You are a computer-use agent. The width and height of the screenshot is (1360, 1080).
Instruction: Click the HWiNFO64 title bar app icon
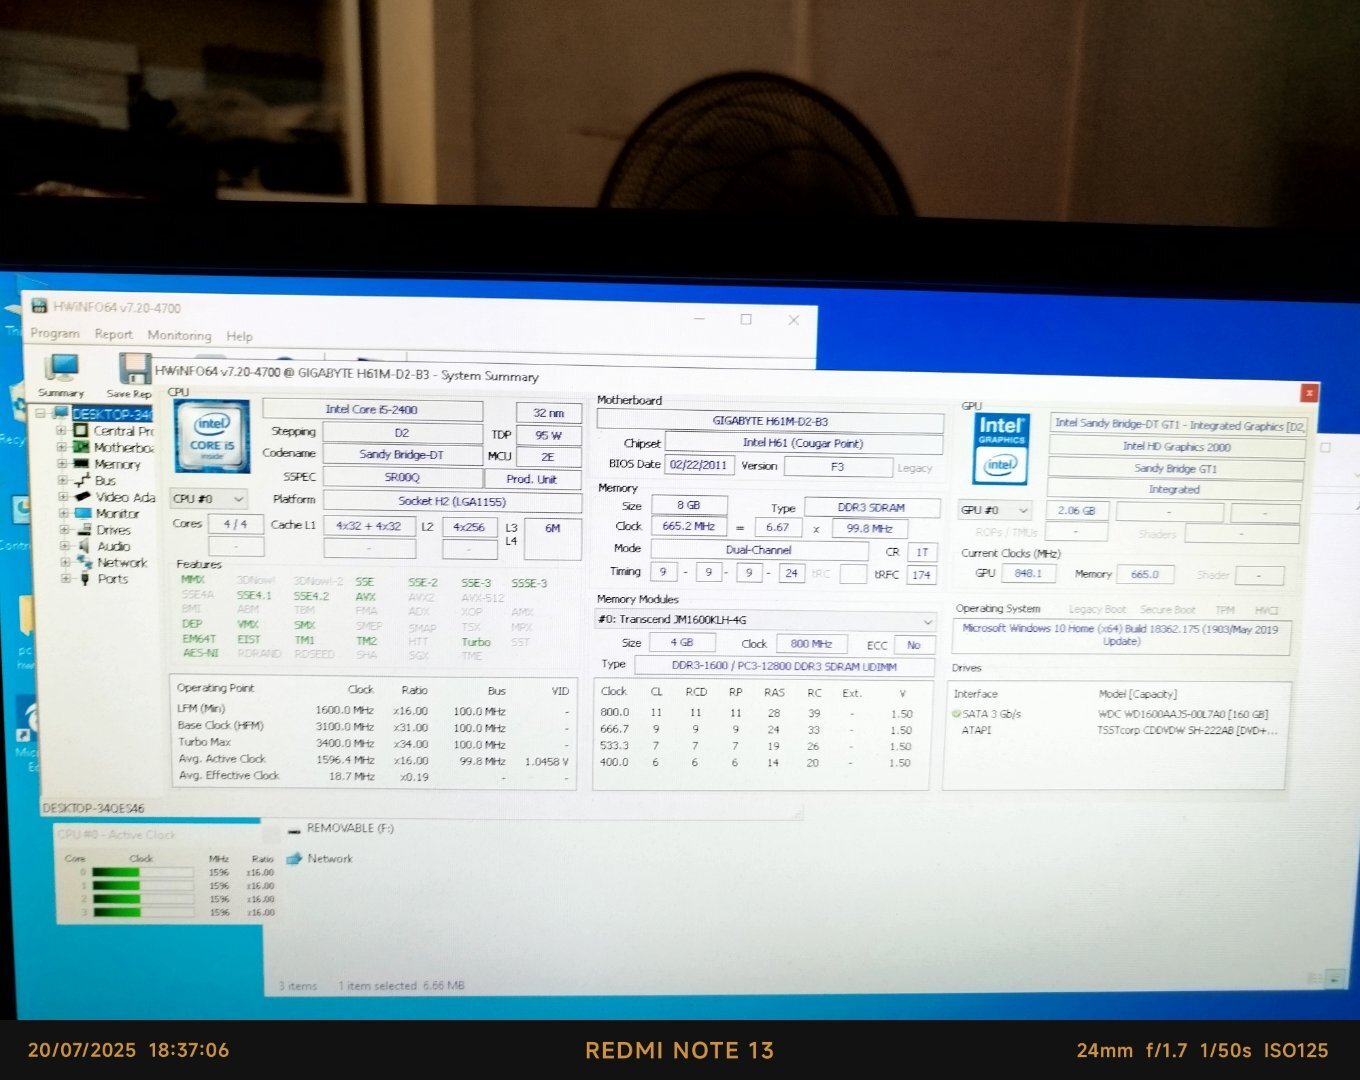tap(38, 306)
